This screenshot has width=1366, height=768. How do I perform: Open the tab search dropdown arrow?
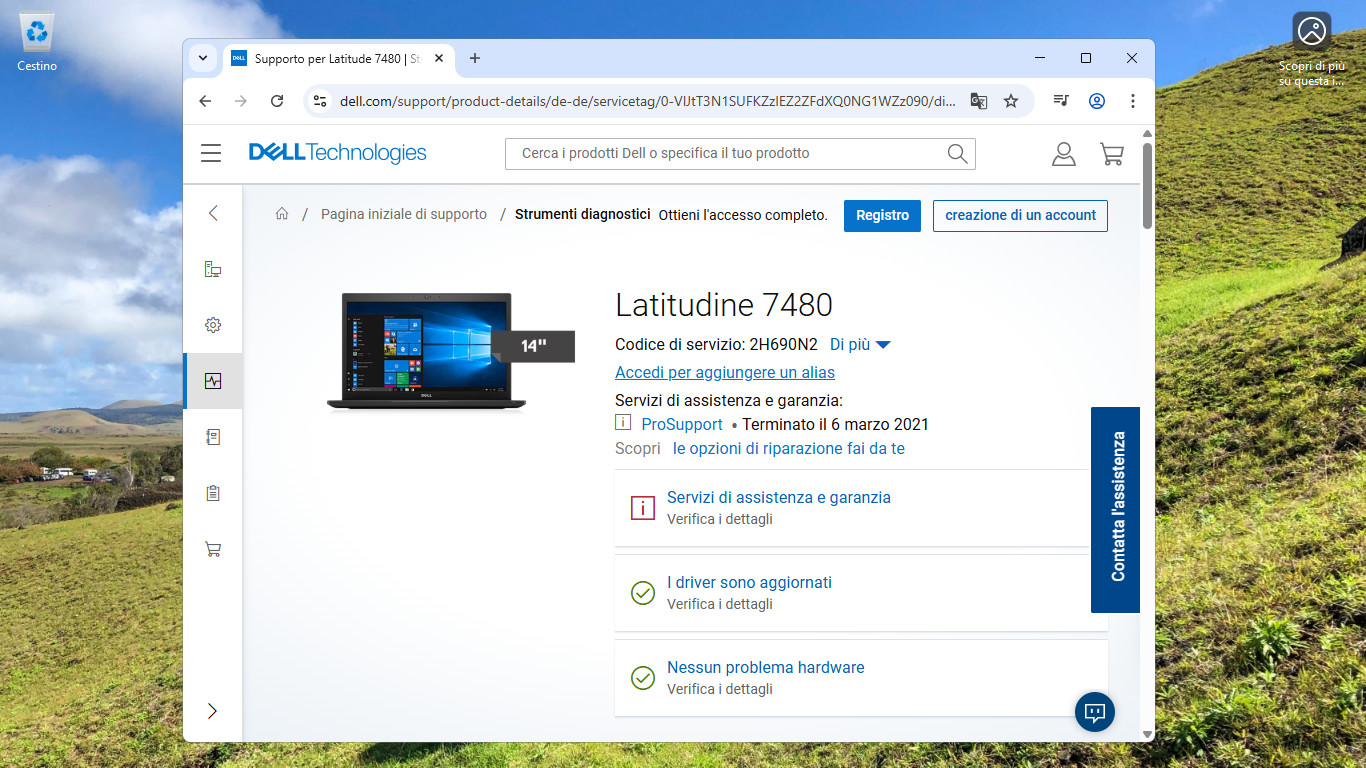(x=203, y=58)
